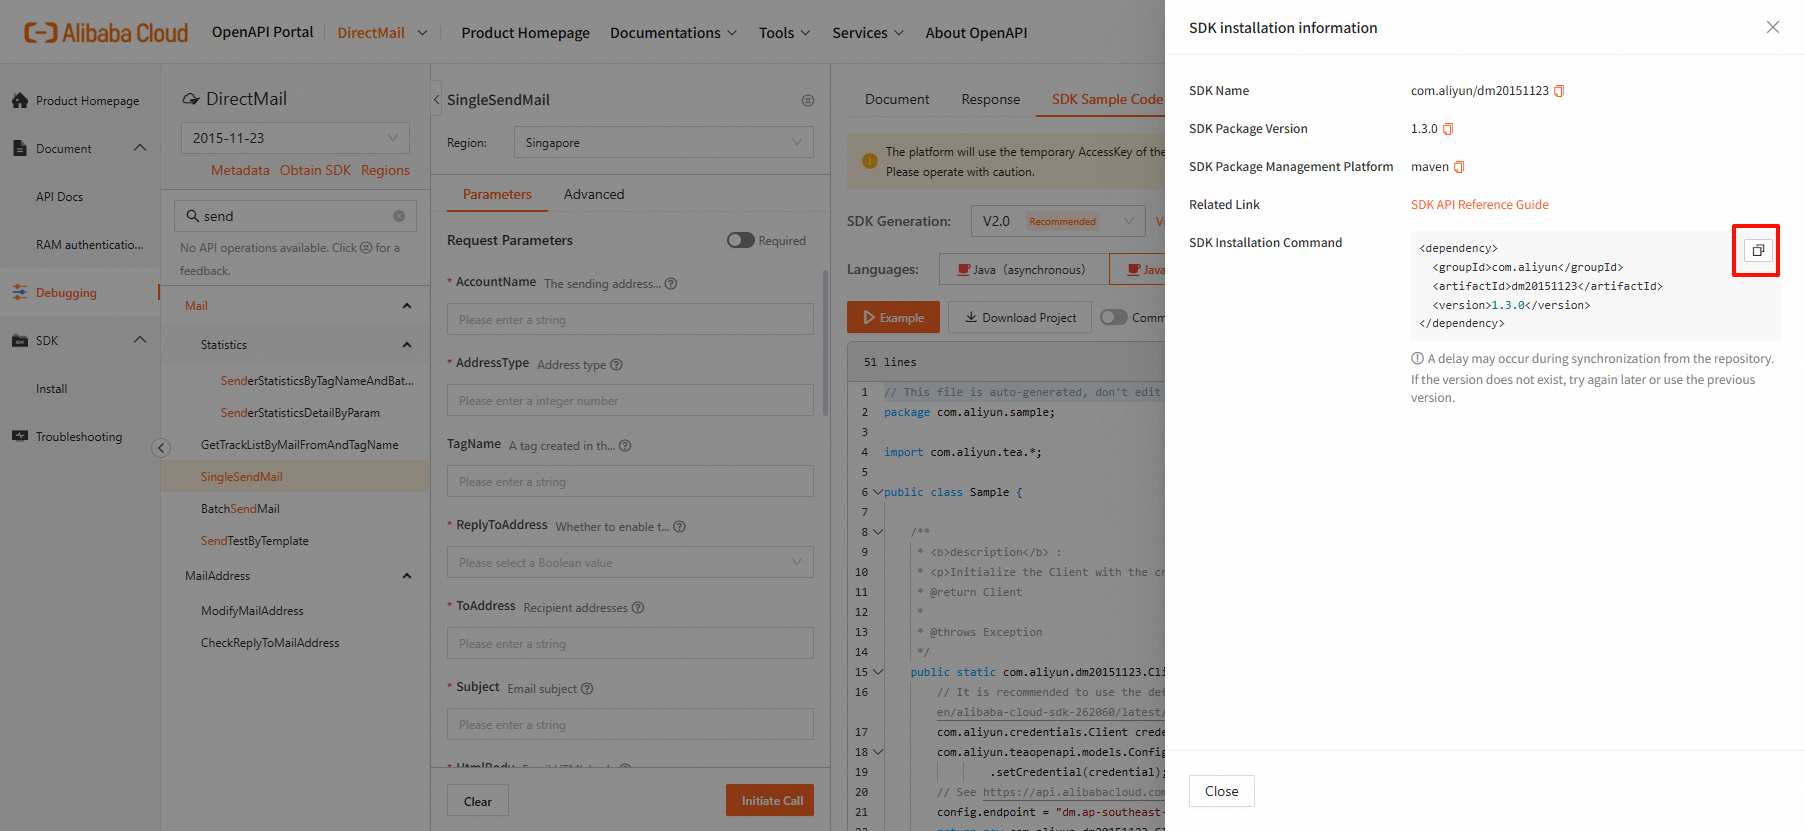Select SenderStatisticsDetailByParam API
Viewport: 1805px width, 831px height.
[x=300, y=413]
